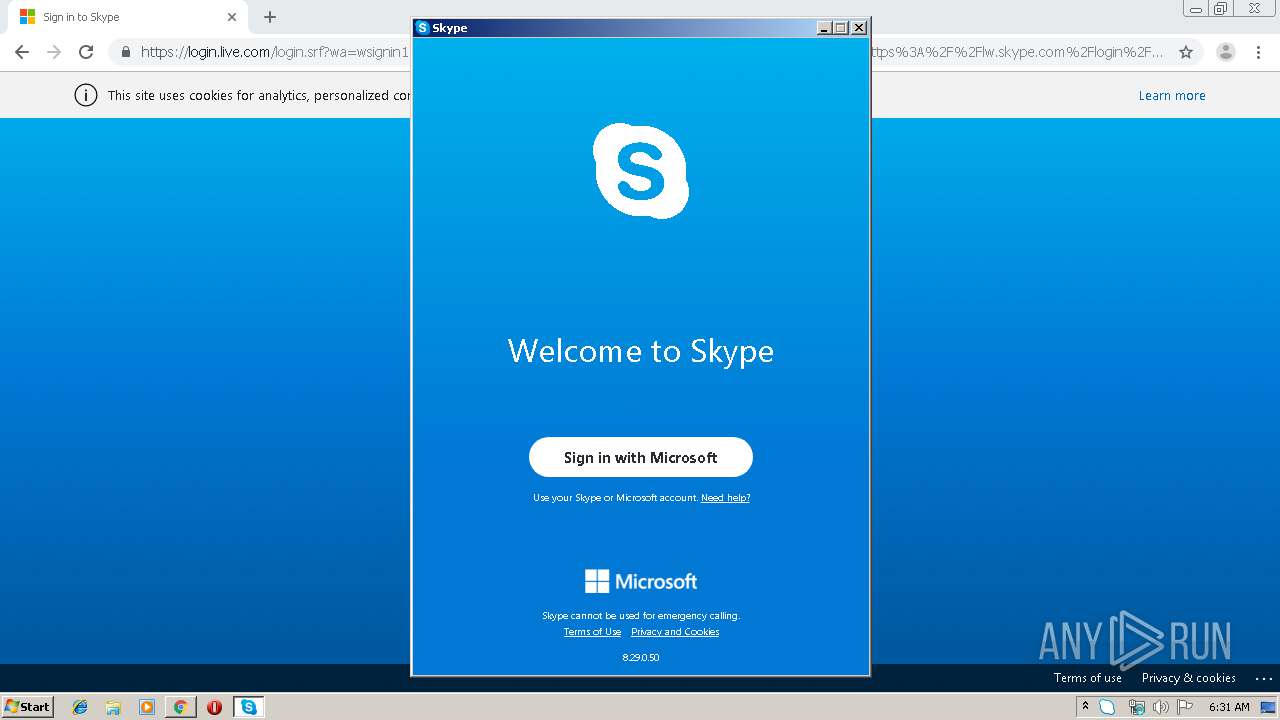Switch to Chrome in the taskbar
This screenshot has height=720, width=1280.
coord(180,707)
